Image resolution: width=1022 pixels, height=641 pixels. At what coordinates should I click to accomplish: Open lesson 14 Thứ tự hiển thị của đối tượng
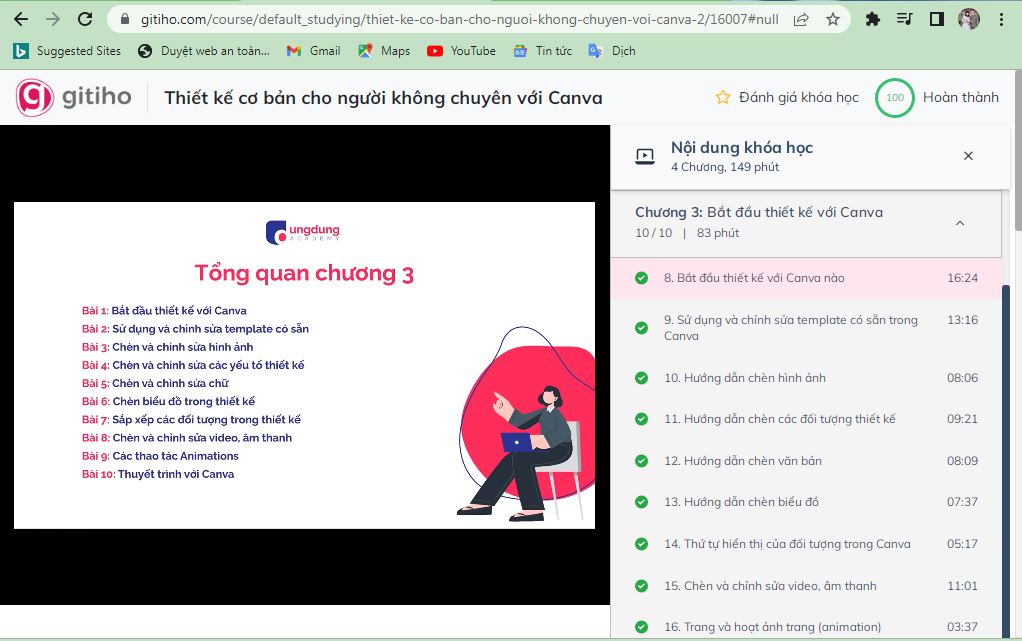(806, 543)
